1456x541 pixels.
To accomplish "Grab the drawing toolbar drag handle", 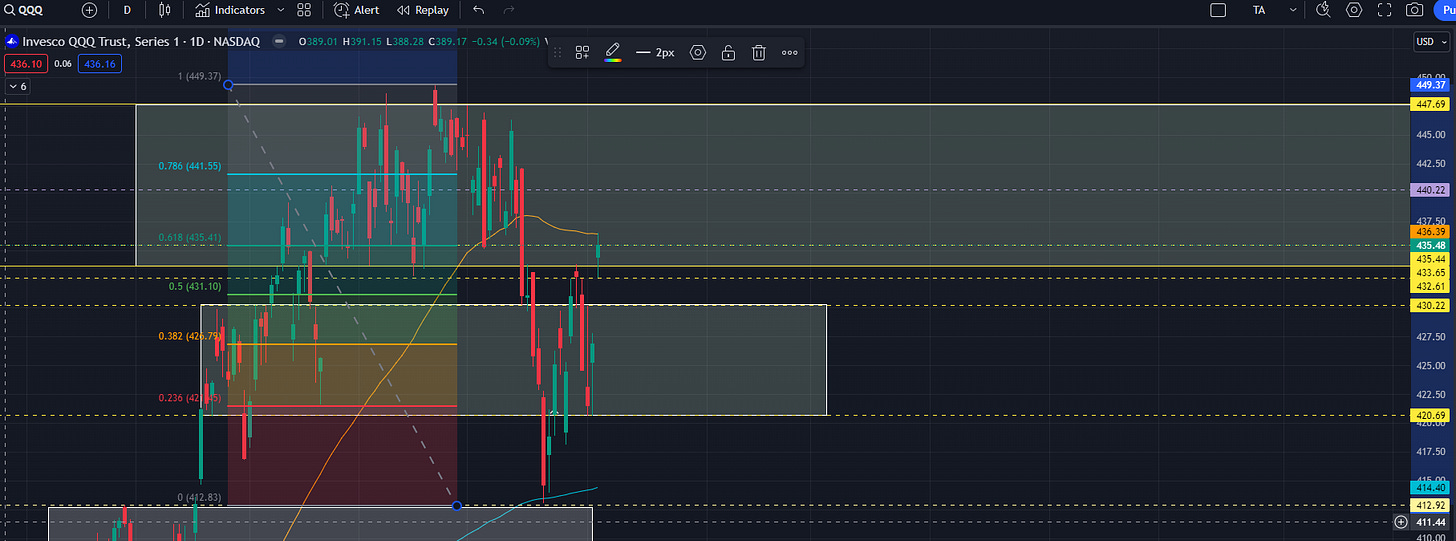I will click(x=556, y=52).
